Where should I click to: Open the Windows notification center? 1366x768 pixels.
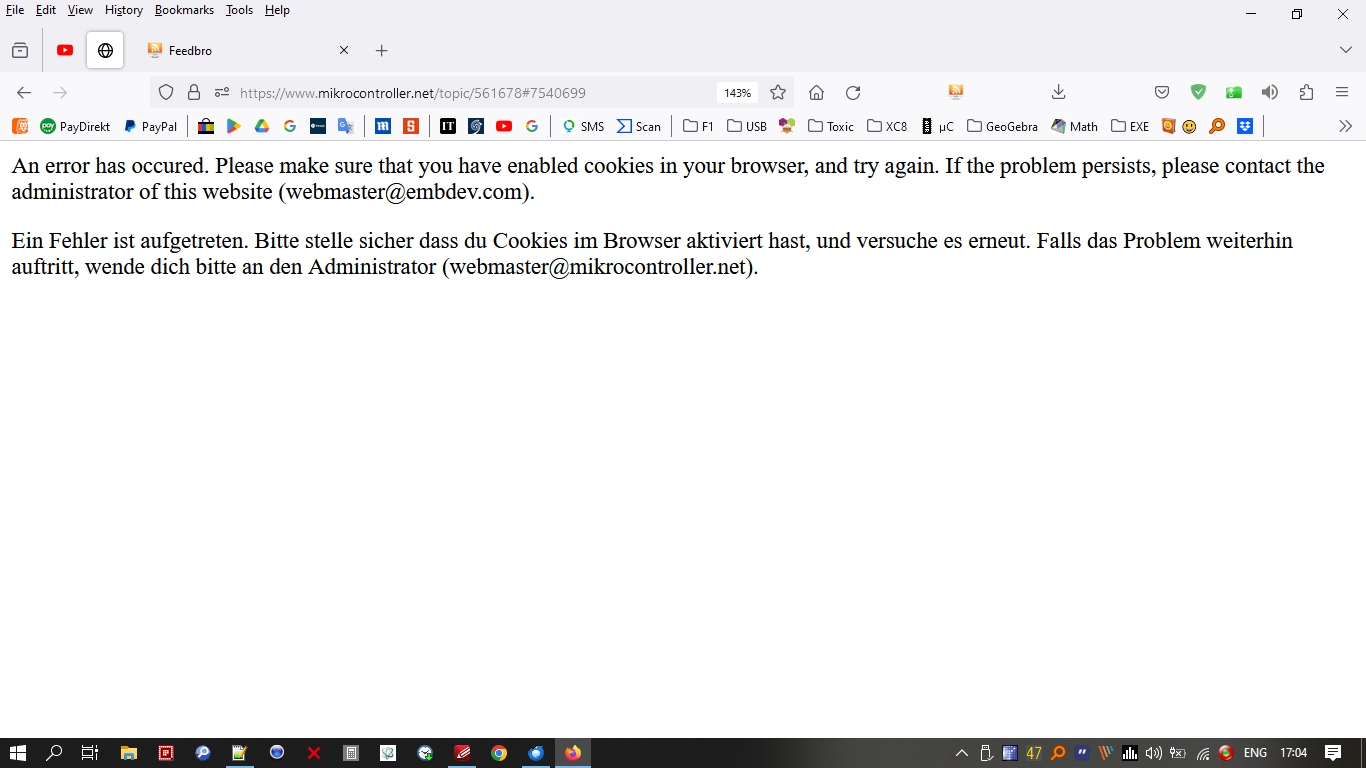1333,753
